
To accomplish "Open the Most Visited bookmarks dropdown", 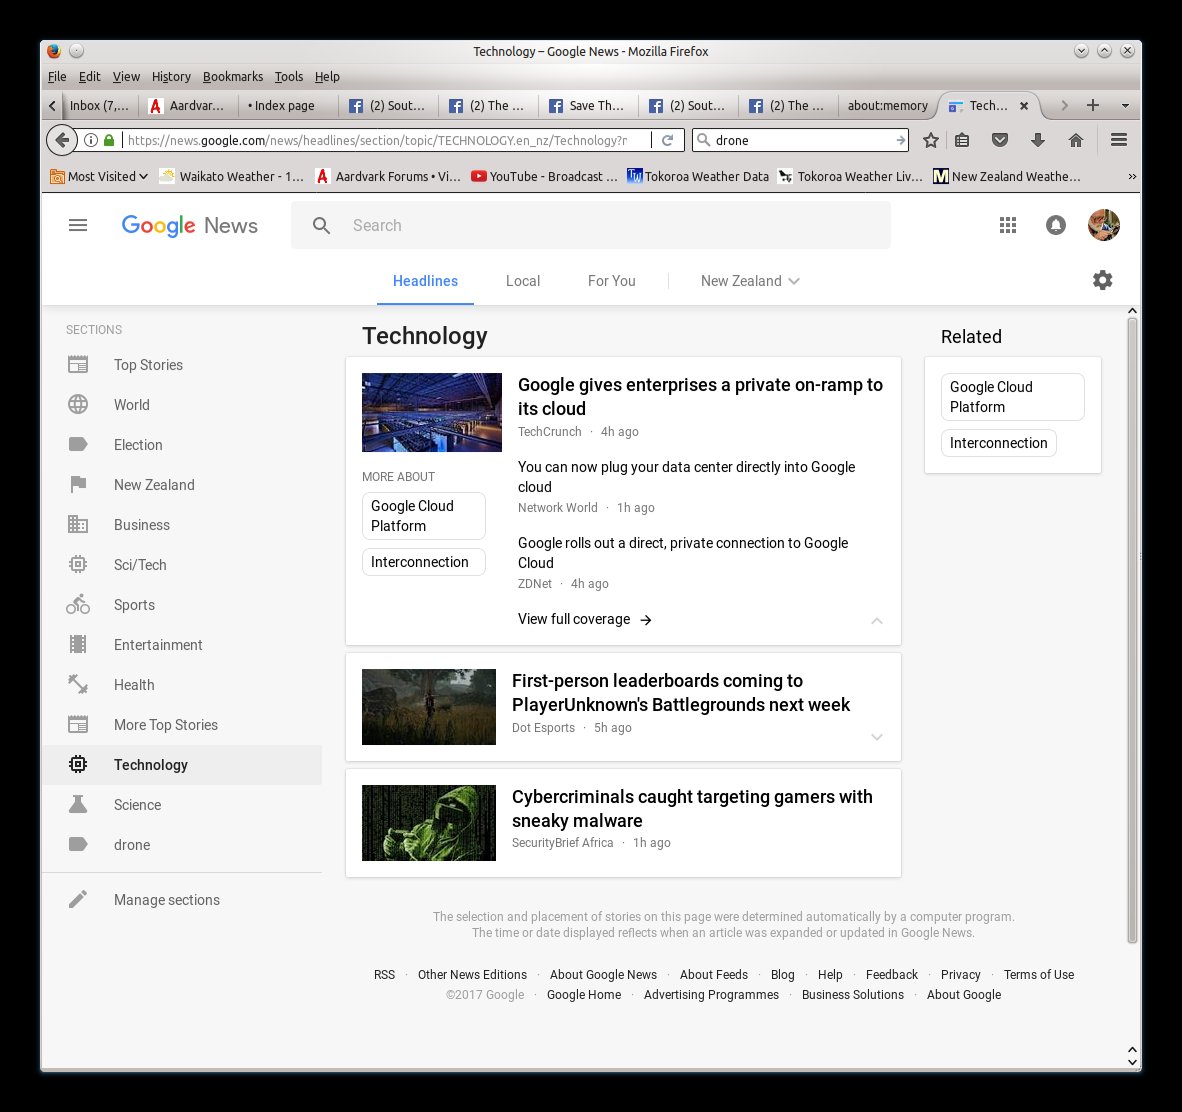I will (x=100, y=177).
